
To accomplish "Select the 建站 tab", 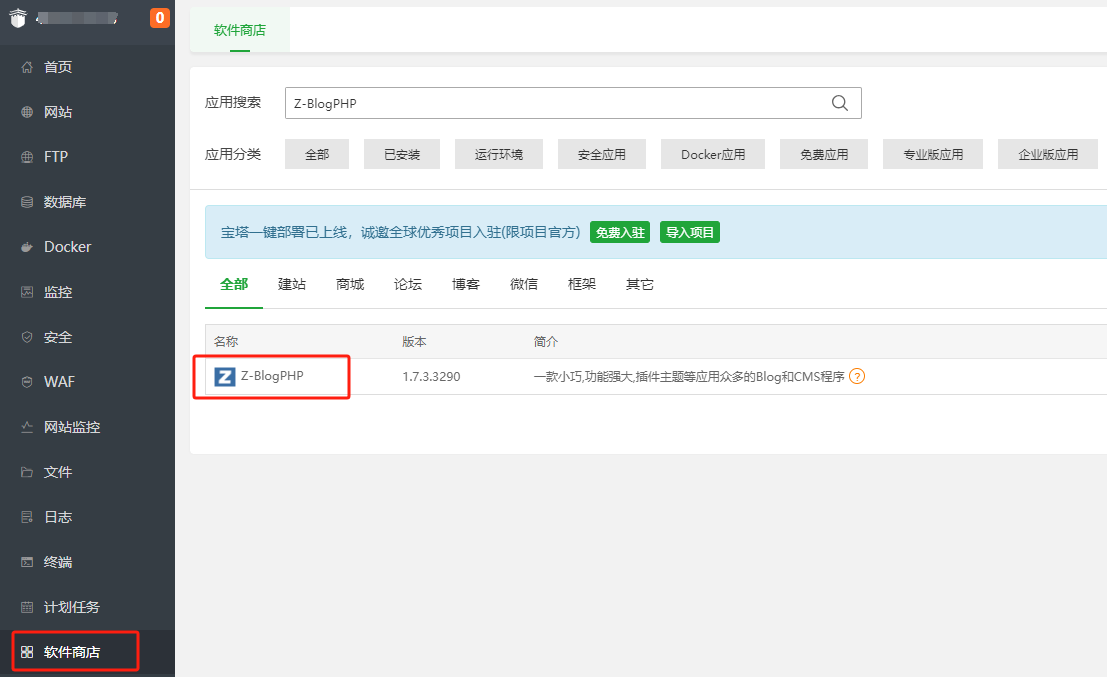I will click(292, 284).
